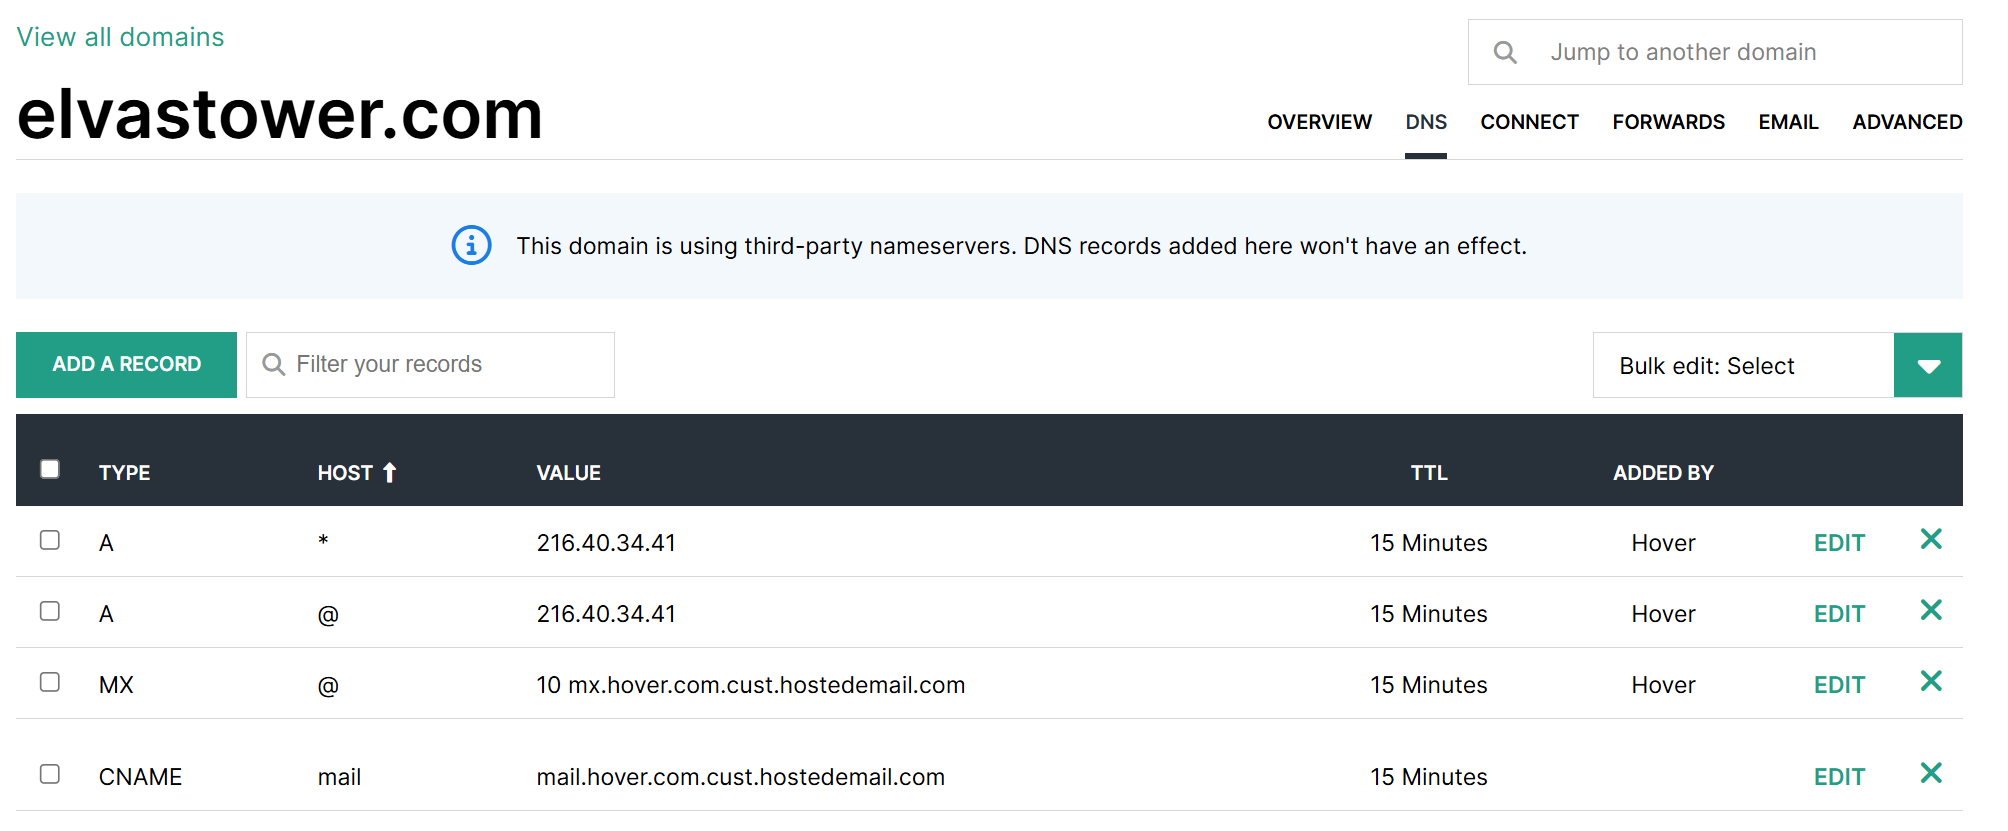The image size is (2008, 831).
Task: Click the ADDED BY column header
Action: [x=1663, y=473]
